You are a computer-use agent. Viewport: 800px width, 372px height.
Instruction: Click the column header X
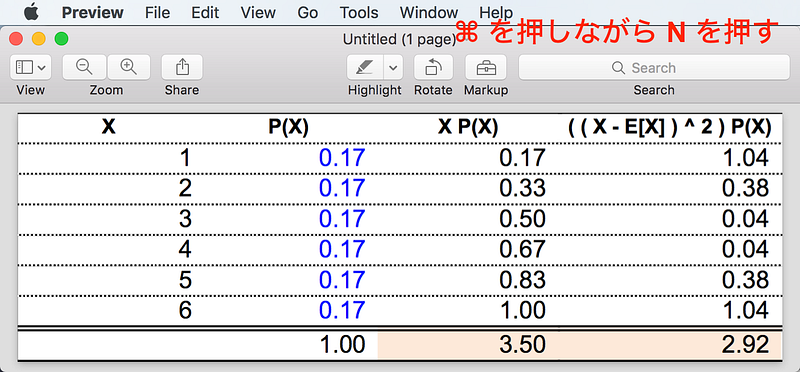[108, 128]
